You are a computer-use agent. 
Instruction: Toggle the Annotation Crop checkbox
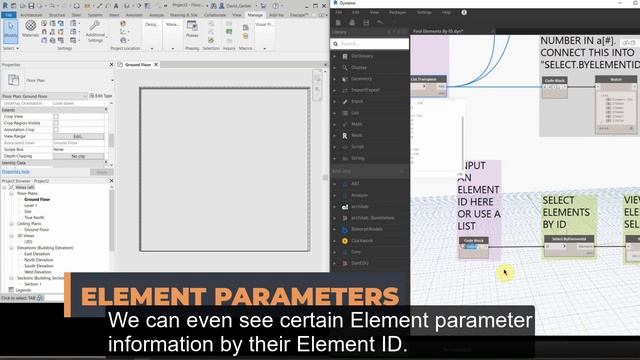click(56, 129)
